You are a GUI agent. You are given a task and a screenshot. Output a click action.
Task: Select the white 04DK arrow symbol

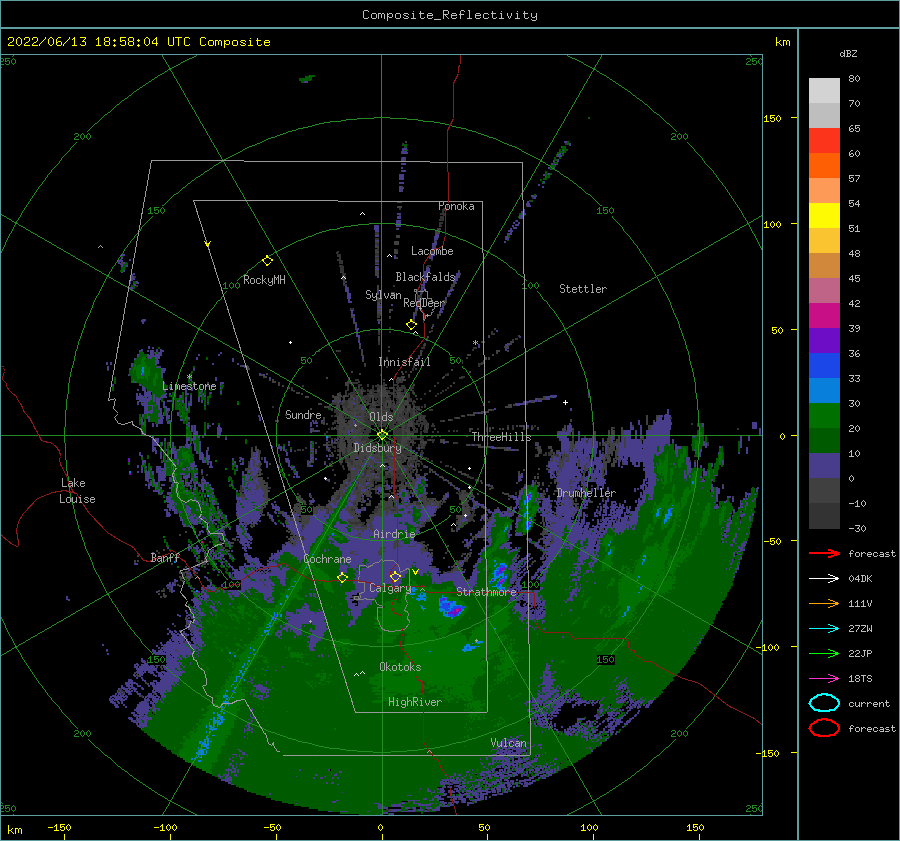point(824,578)
